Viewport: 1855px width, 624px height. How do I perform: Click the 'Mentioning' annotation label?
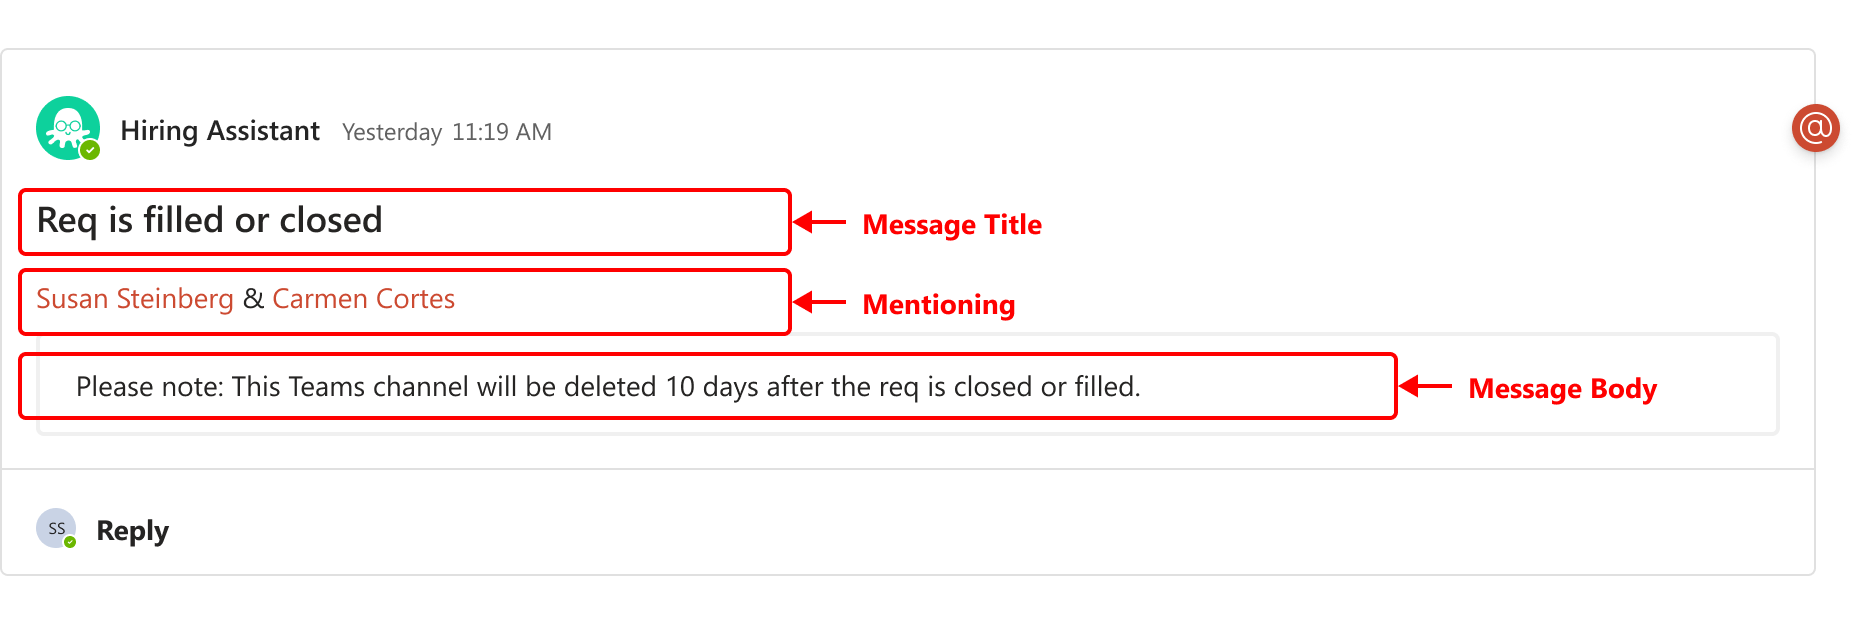(x=939, y=305)
